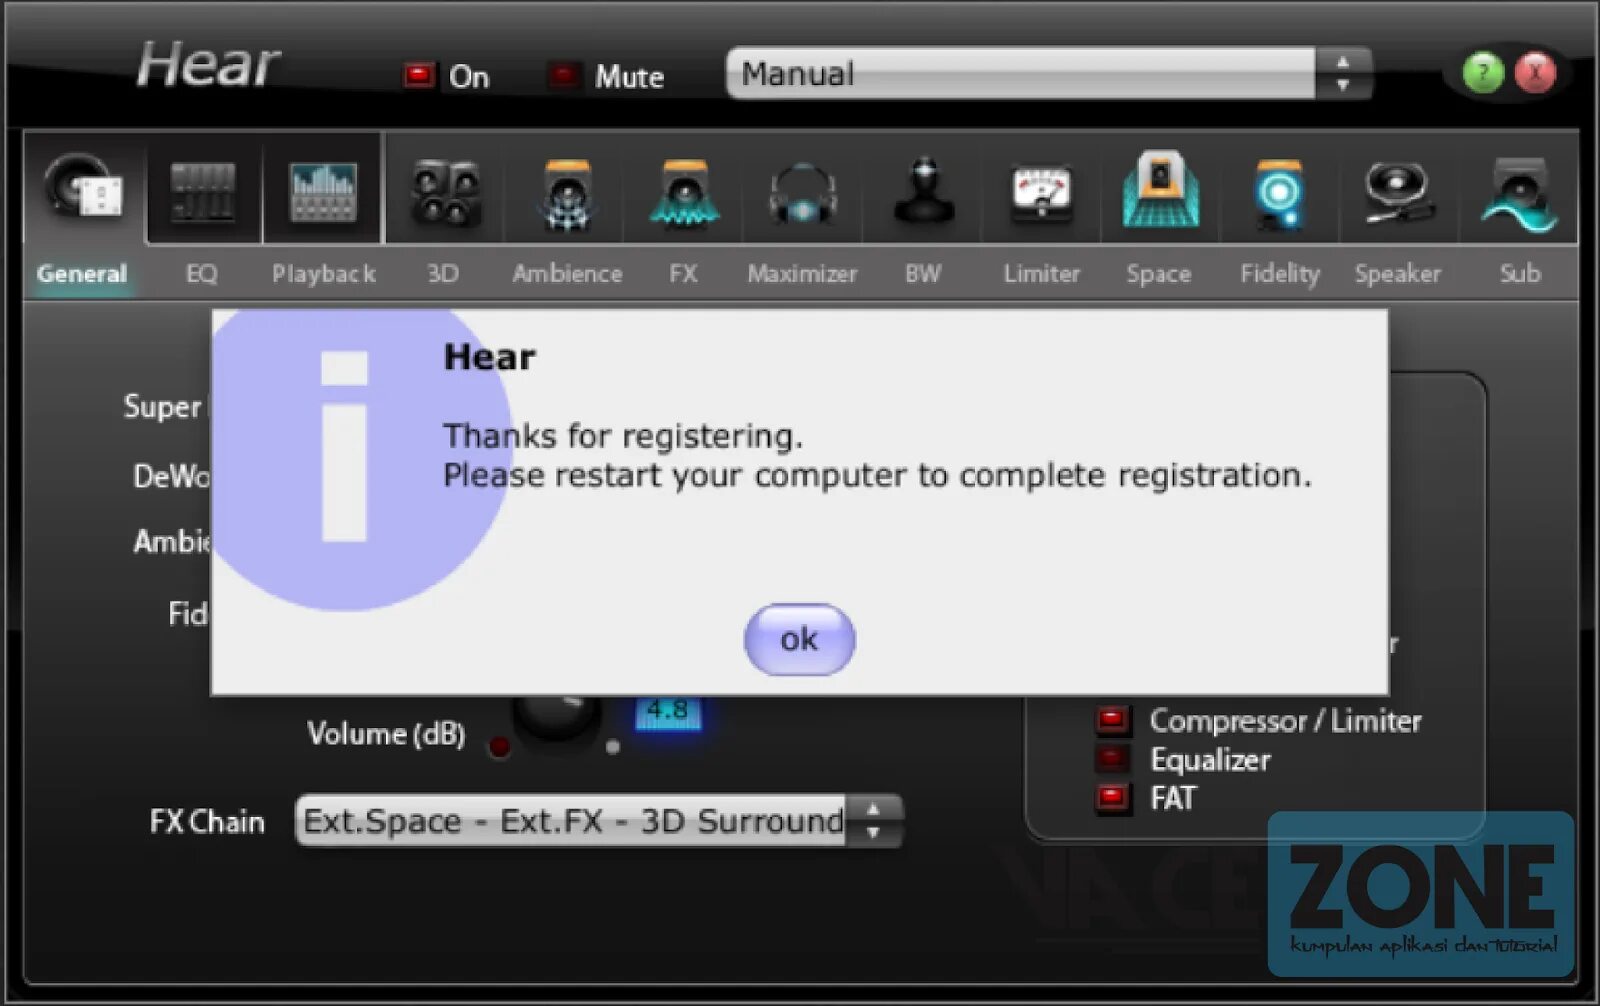Click the Hear dialog title text
The width and height of the screenshot is (1600, 1006).
[489, 357]
